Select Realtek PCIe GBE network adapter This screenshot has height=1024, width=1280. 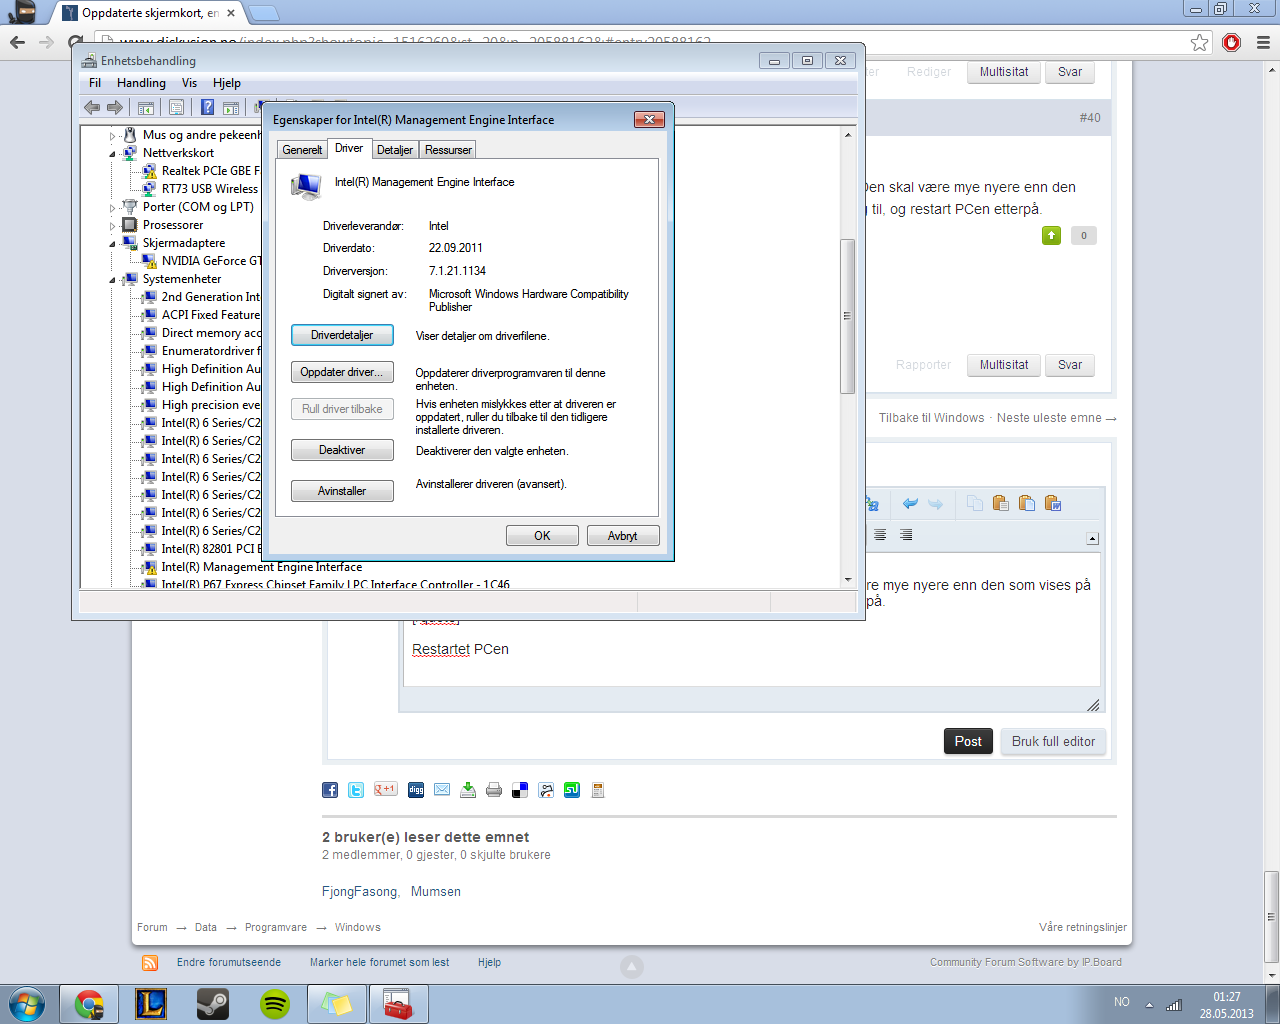tap(199, 171)
